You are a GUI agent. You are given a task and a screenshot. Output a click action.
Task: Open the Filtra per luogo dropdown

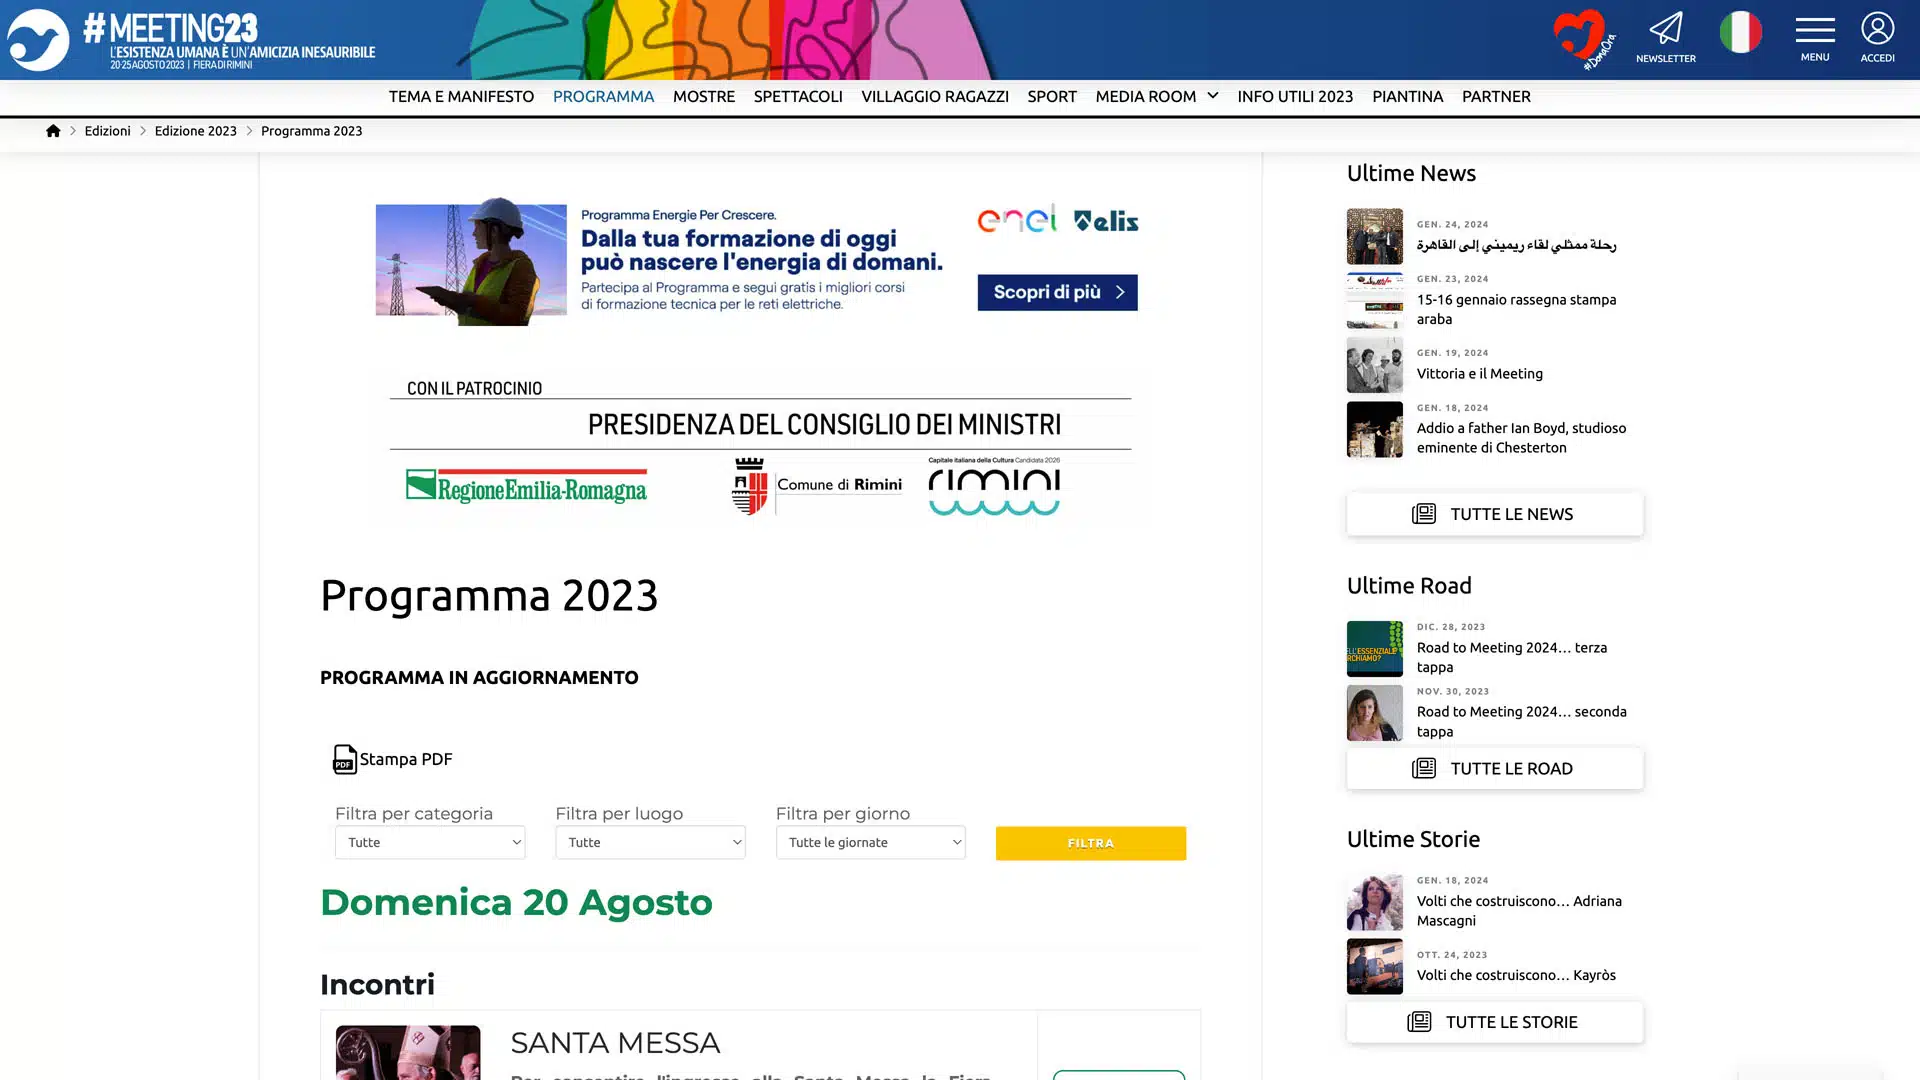[650, 842]
